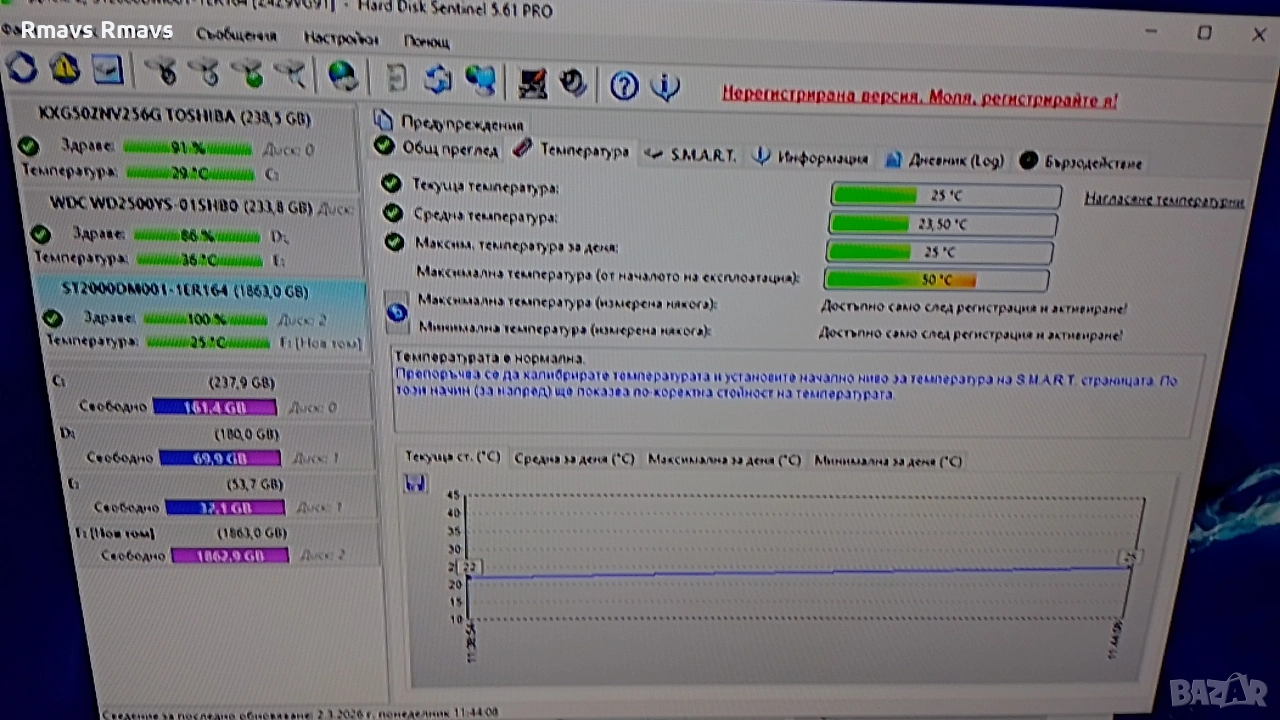
Task: Click the disk test icon with green ball
Action: click(248, 73)
